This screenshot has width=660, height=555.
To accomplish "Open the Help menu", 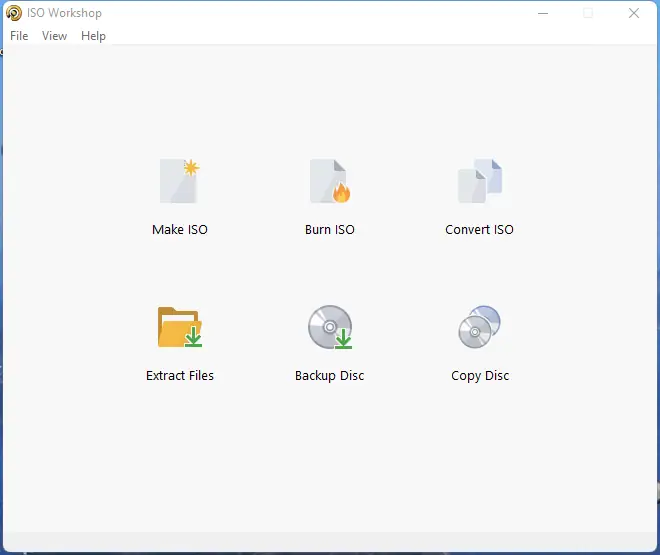I will tap(93, 36).
